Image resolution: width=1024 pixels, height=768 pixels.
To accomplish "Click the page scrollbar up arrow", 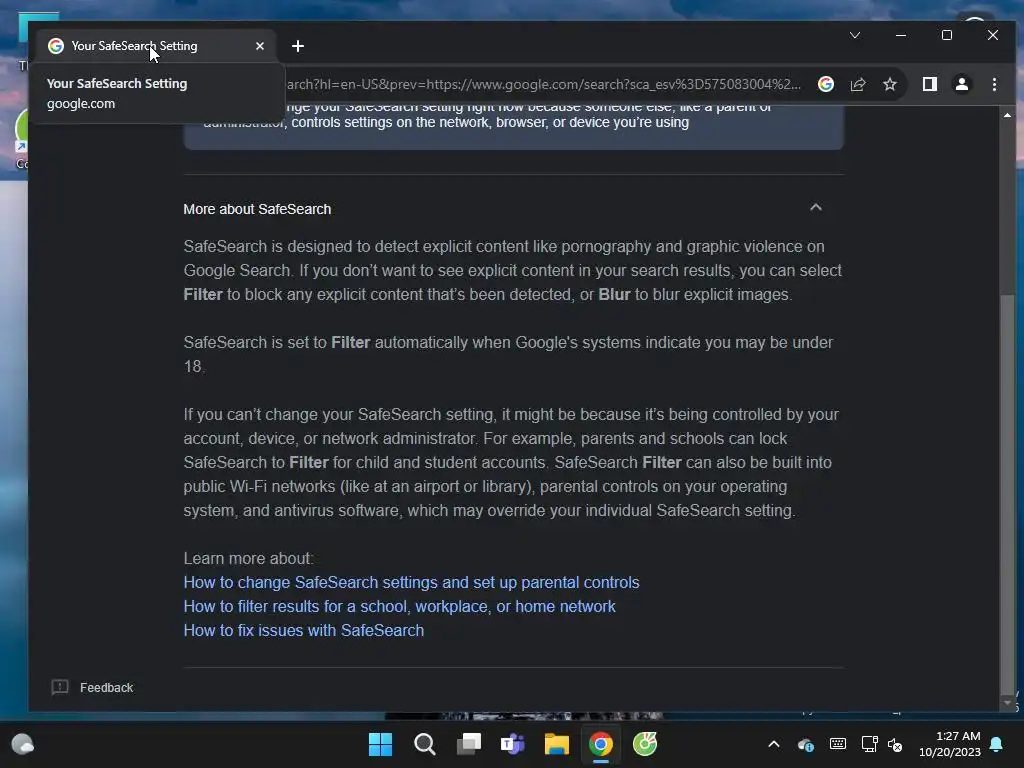I will [1008, 115].
